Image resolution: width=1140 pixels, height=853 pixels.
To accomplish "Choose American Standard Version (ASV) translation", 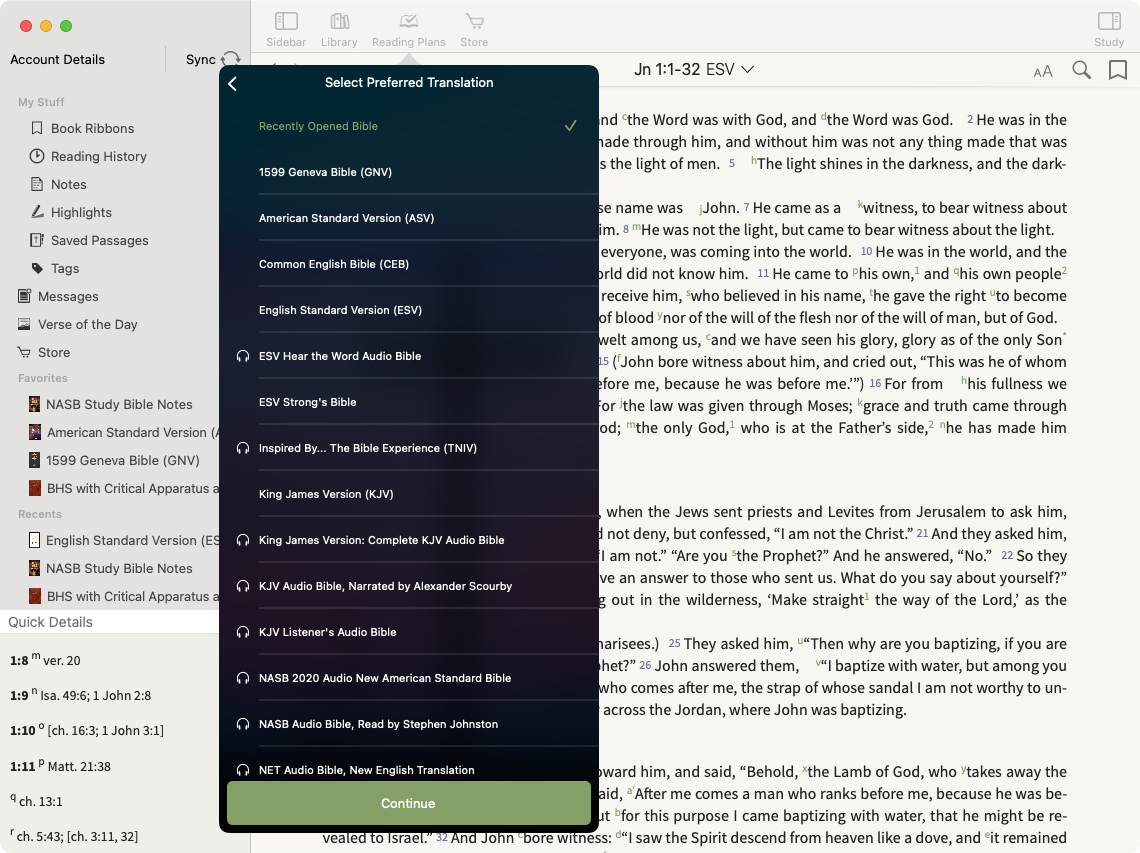I will (409, 218).
